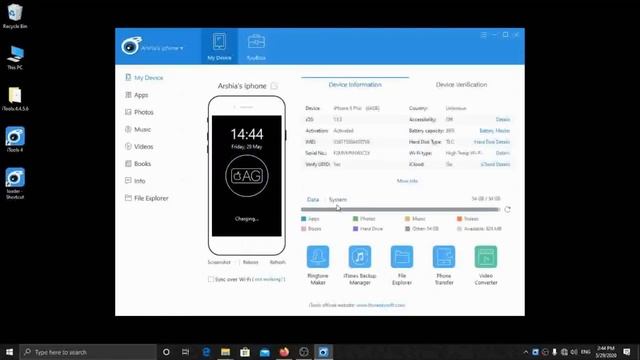Open the iTools 4 desktop shortcut
Screen dimensions: 640x360
coord(15,140)
